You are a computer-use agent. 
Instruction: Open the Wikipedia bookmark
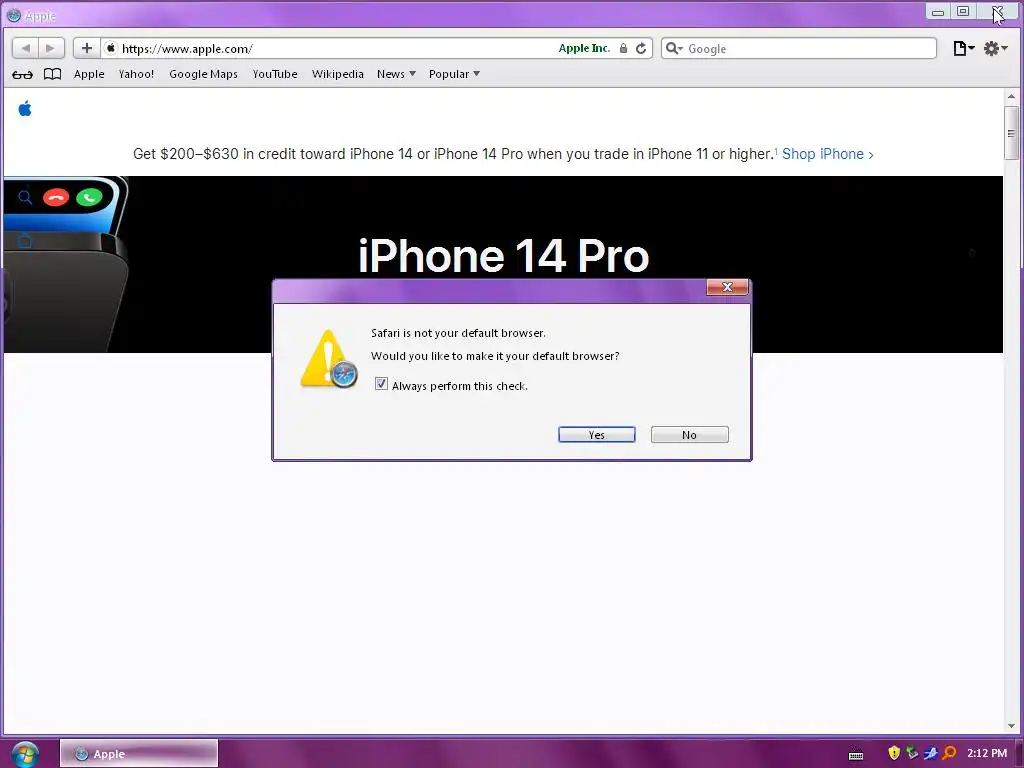coord(338,74)
